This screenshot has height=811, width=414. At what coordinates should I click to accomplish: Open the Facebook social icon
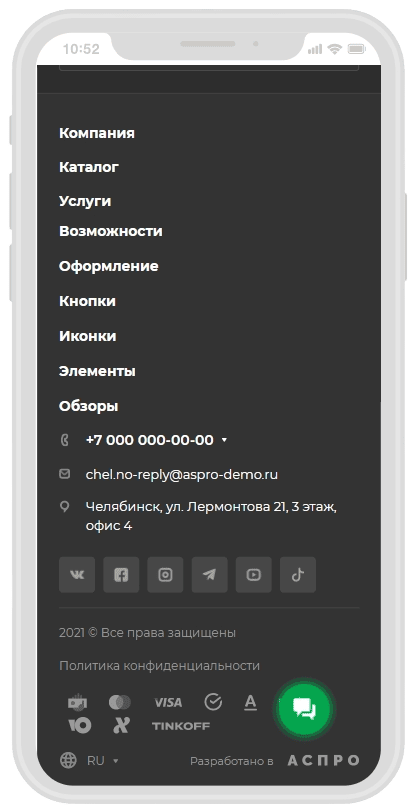(121, 575)
